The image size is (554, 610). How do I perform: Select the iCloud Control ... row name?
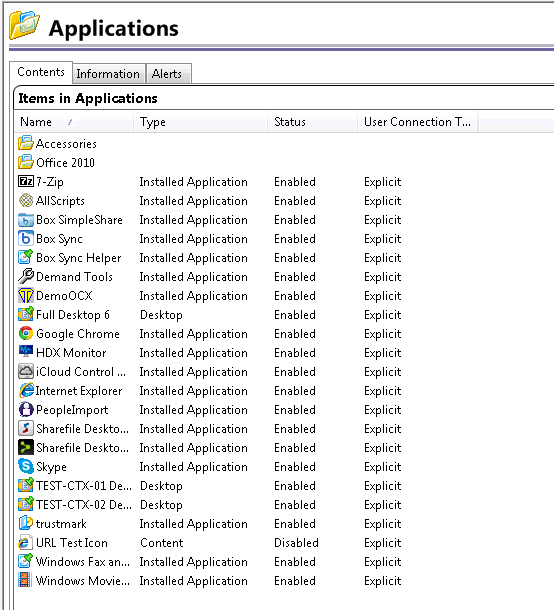coord(81,372)
